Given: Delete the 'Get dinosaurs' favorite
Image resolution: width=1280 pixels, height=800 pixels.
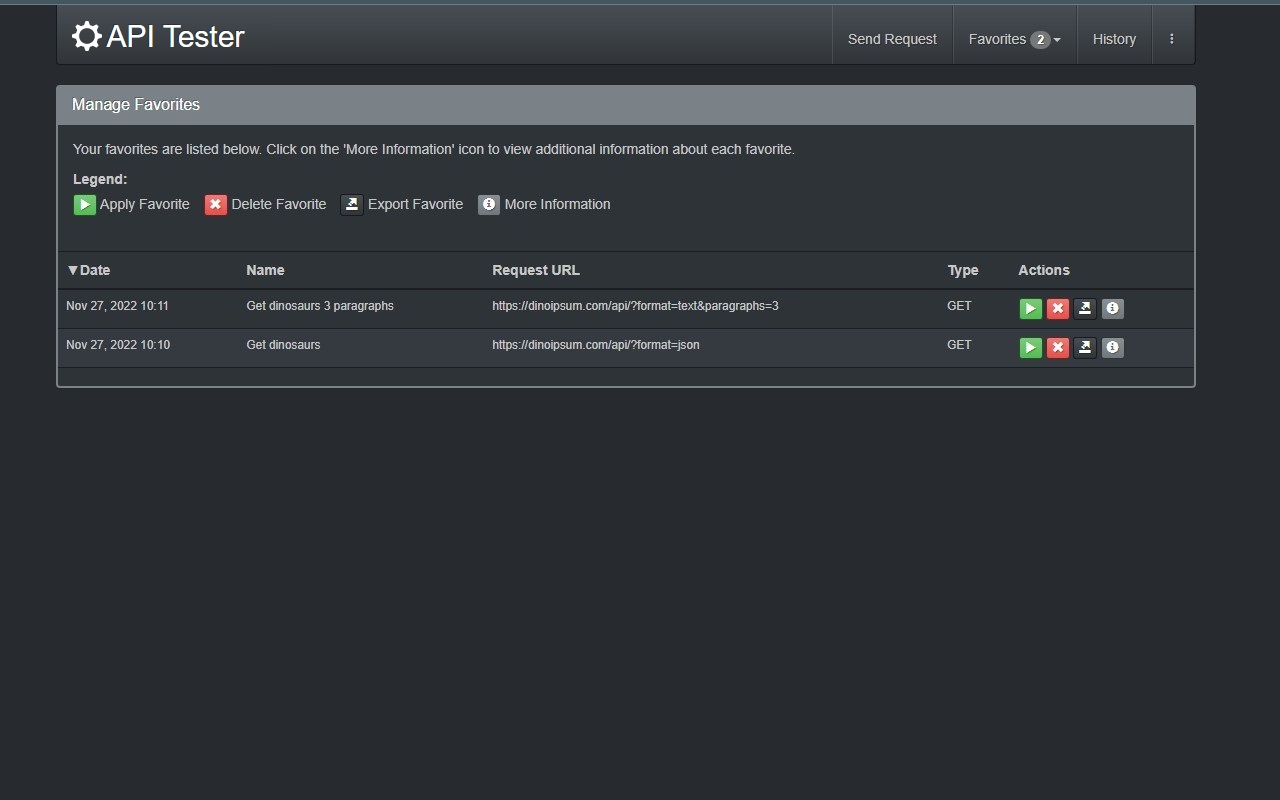Looking at the screenshot, I should click(x=1057, y=347).
